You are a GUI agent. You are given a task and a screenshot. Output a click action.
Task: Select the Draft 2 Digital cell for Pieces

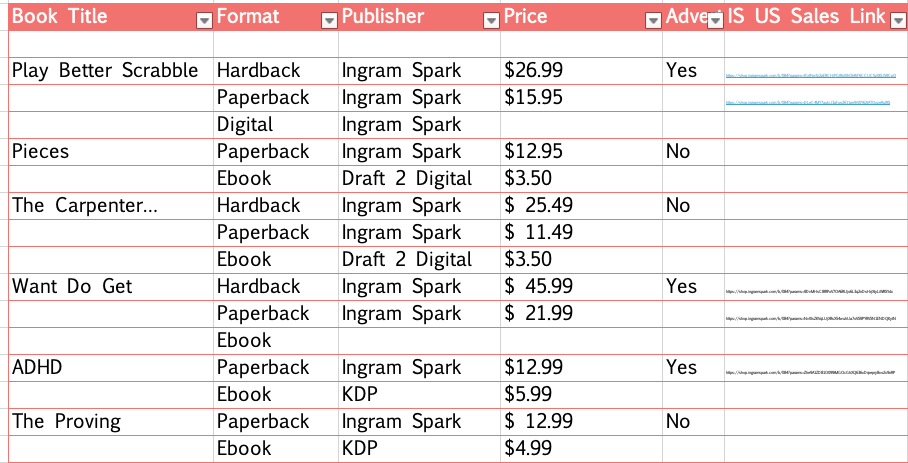pyautogui.click(x=419, y=179)
